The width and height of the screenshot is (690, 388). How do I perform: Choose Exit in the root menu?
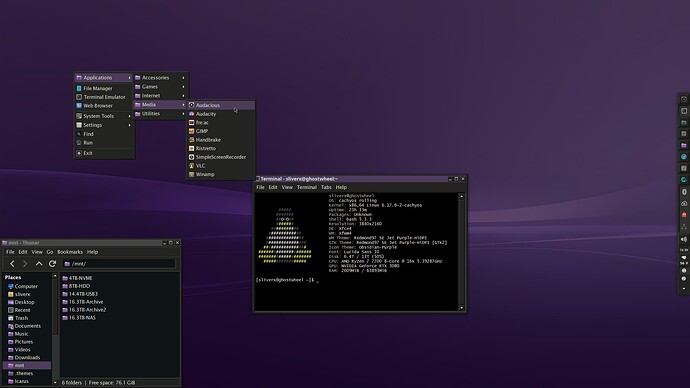[104, 153]
